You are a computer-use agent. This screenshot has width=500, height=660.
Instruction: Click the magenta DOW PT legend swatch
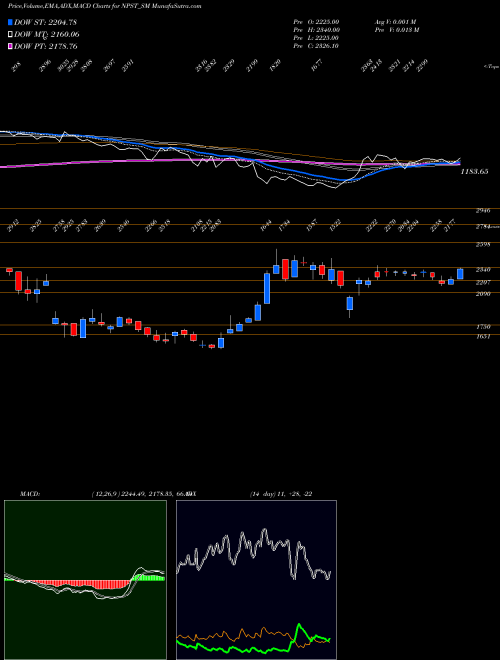pos(10,46)
